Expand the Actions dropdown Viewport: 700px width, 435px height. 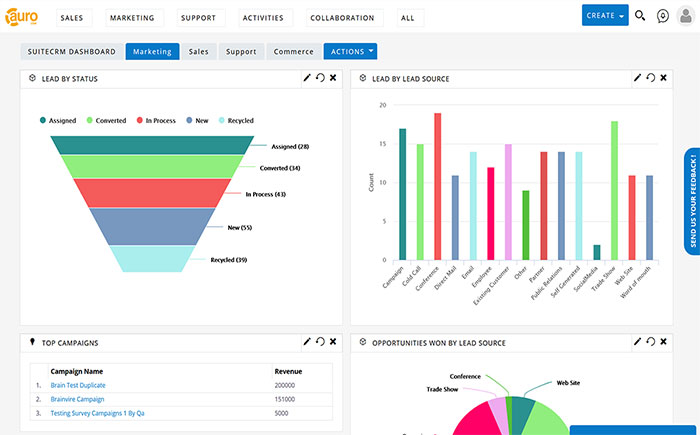tap(350, 51)
